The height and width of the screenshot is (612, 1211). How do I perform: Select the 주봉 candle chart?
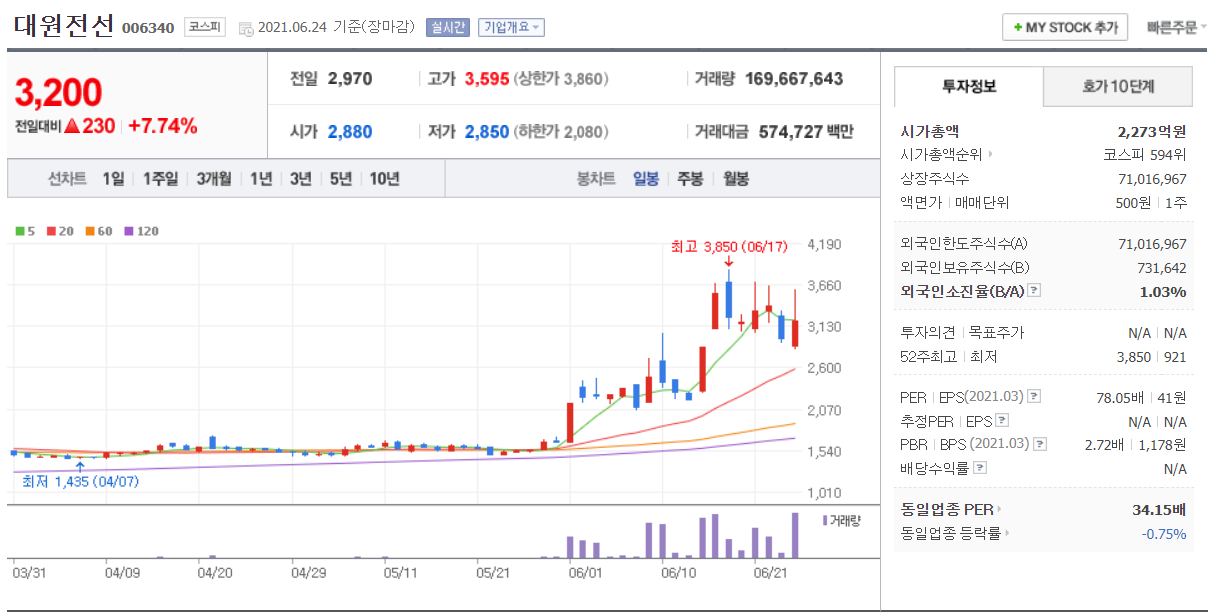(x=690, y=179)
